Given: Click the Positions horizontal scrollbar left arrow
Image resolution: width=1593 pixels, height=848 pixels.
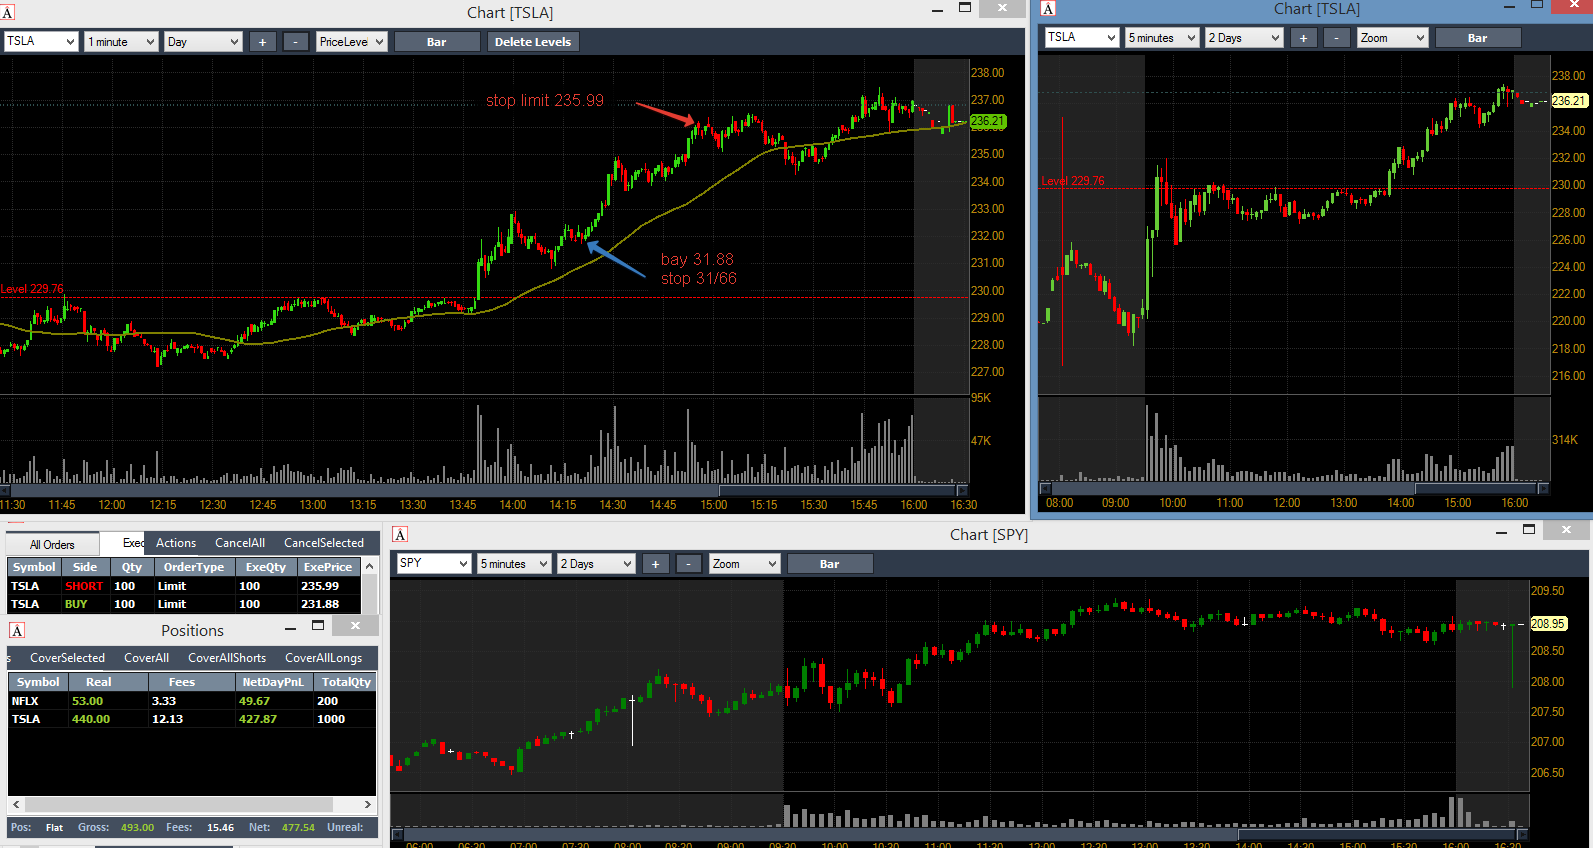Looking at the screenshot, I should tap(16, 804).
